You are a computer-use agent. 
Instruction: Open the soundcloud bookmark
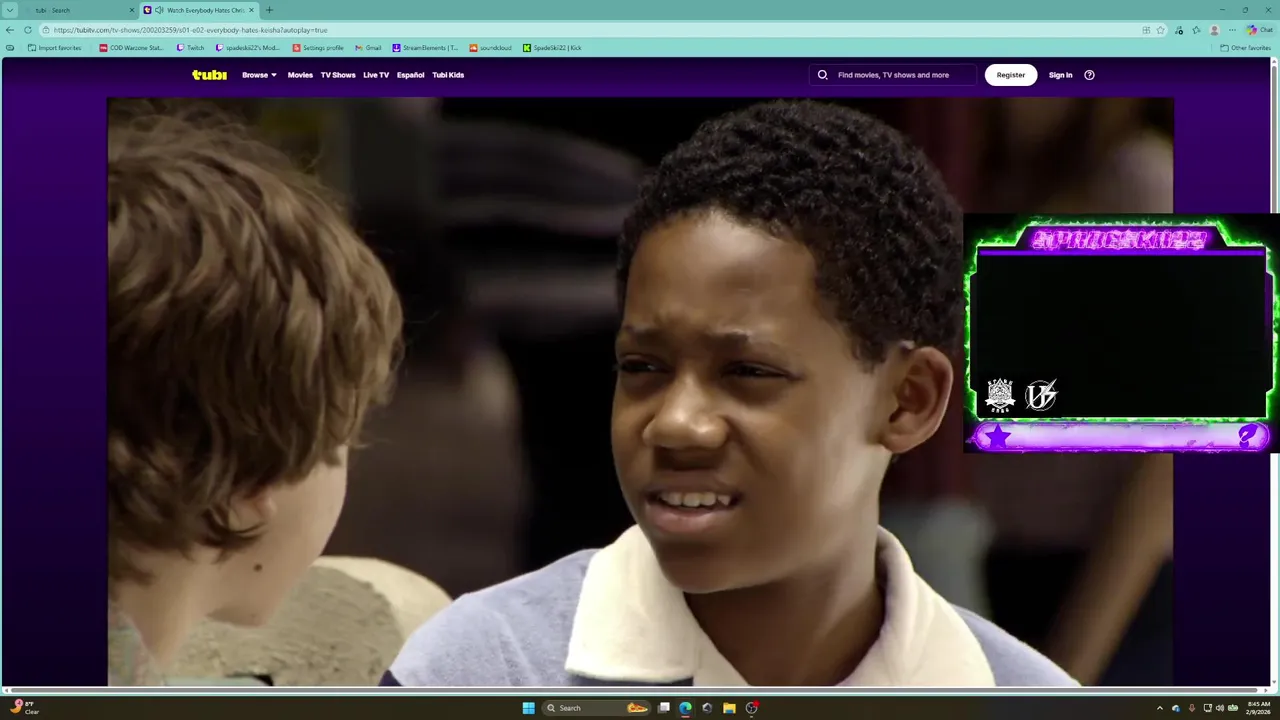click(x=490, y=48)
